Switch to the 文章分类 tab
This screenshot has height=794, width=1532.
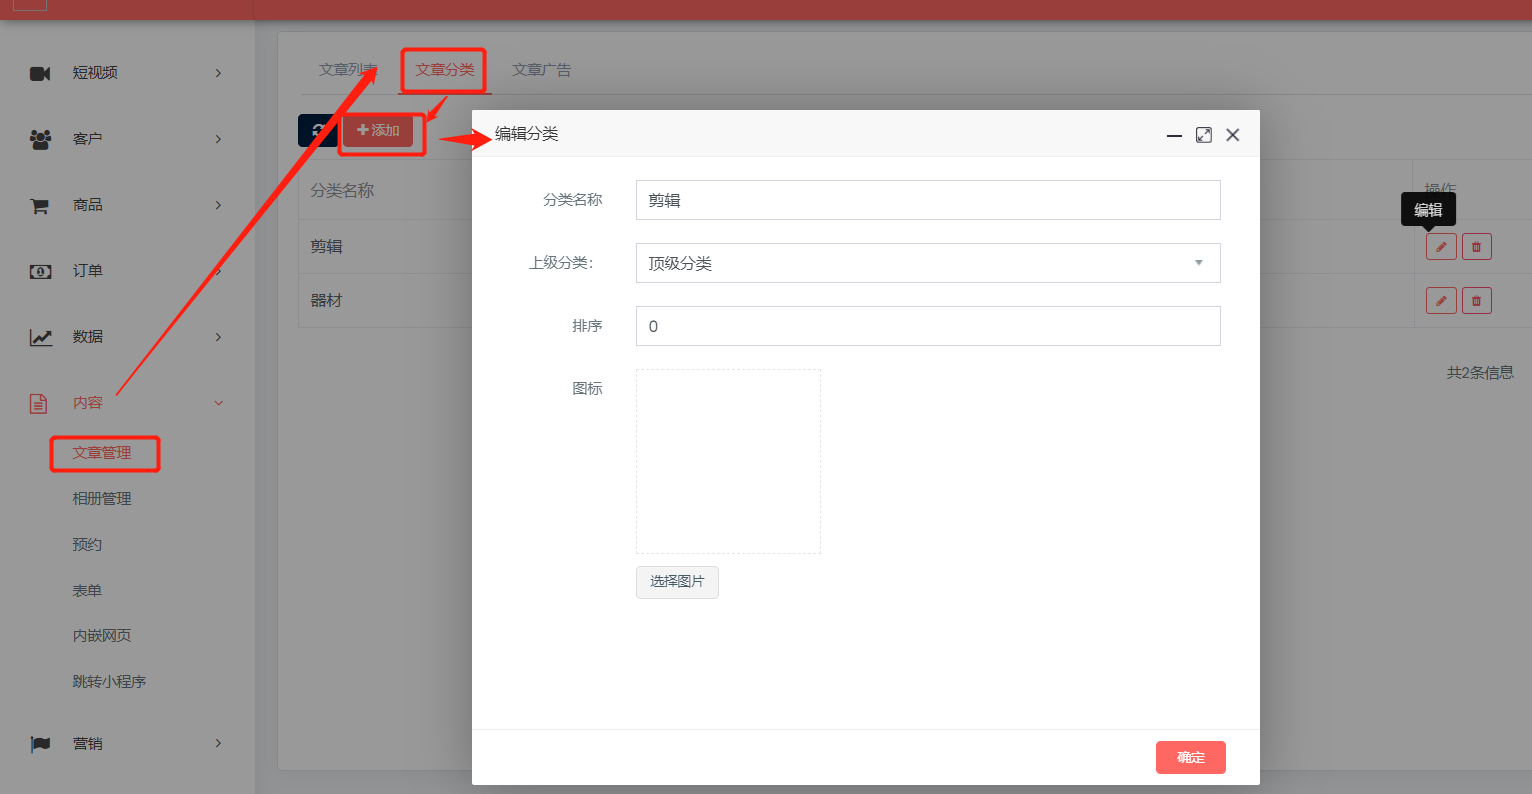click(445, 70)
